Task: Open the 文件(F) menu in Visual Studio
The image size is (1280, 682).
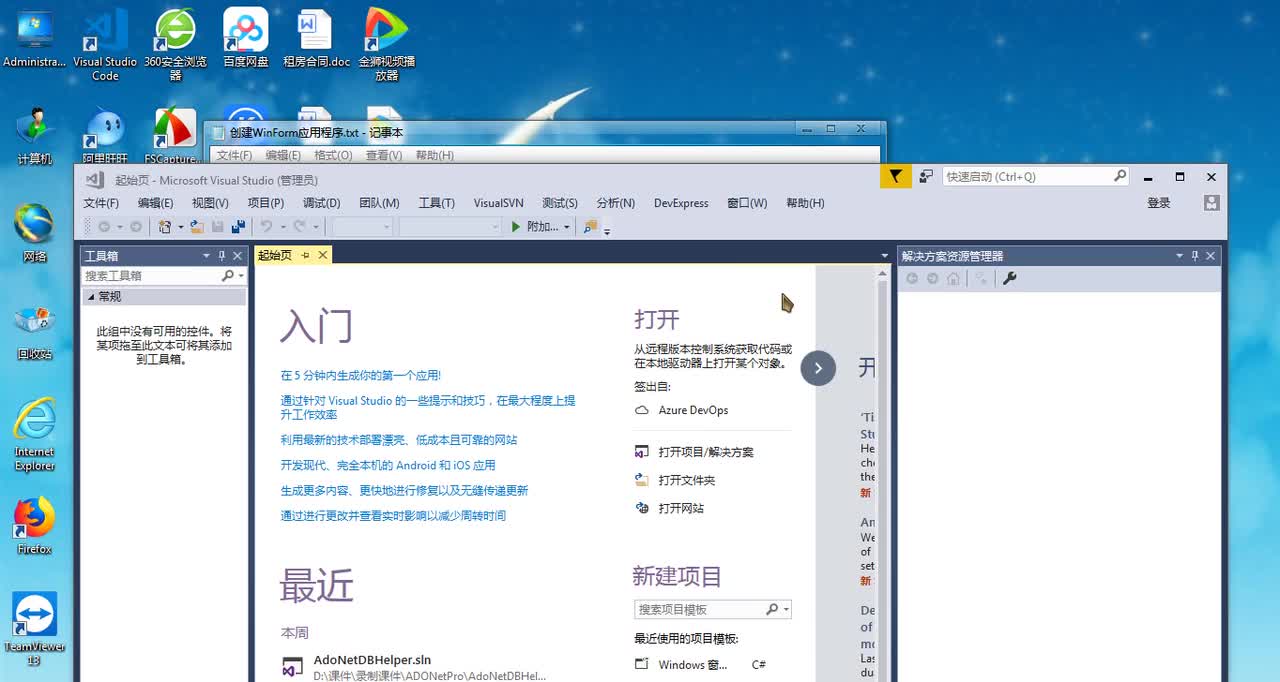Action: (x=101, y=203)
